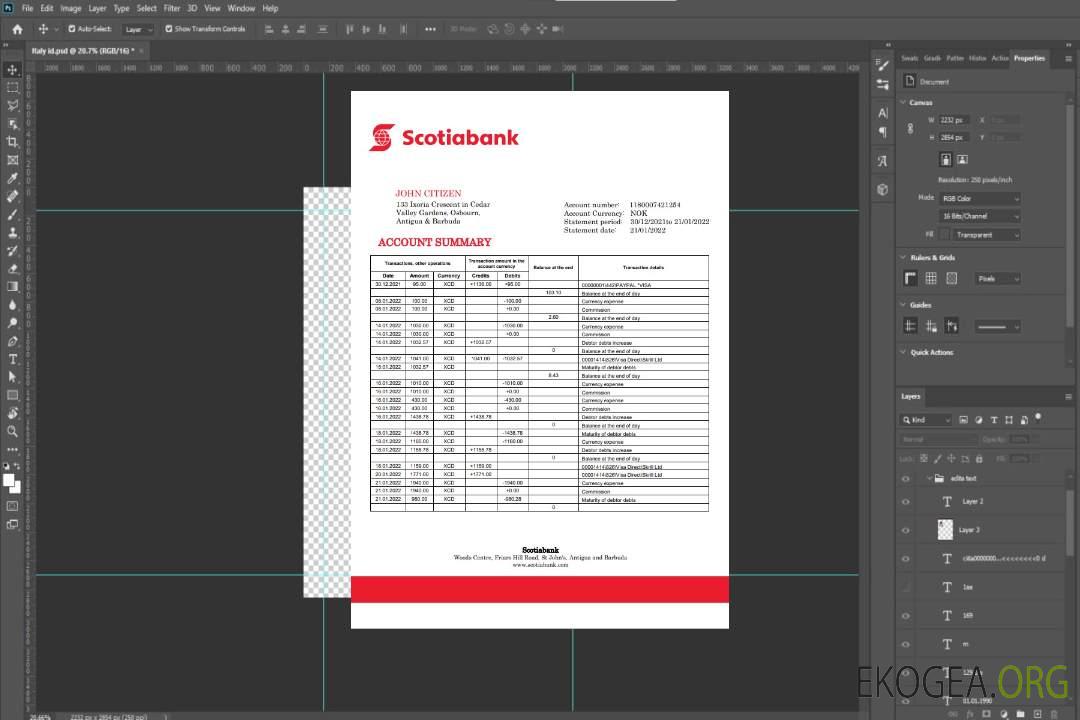Image resolution: width=1080 pixels, height=720 pixels.
Task: Collapse the Canvas section
Action: 903,102
